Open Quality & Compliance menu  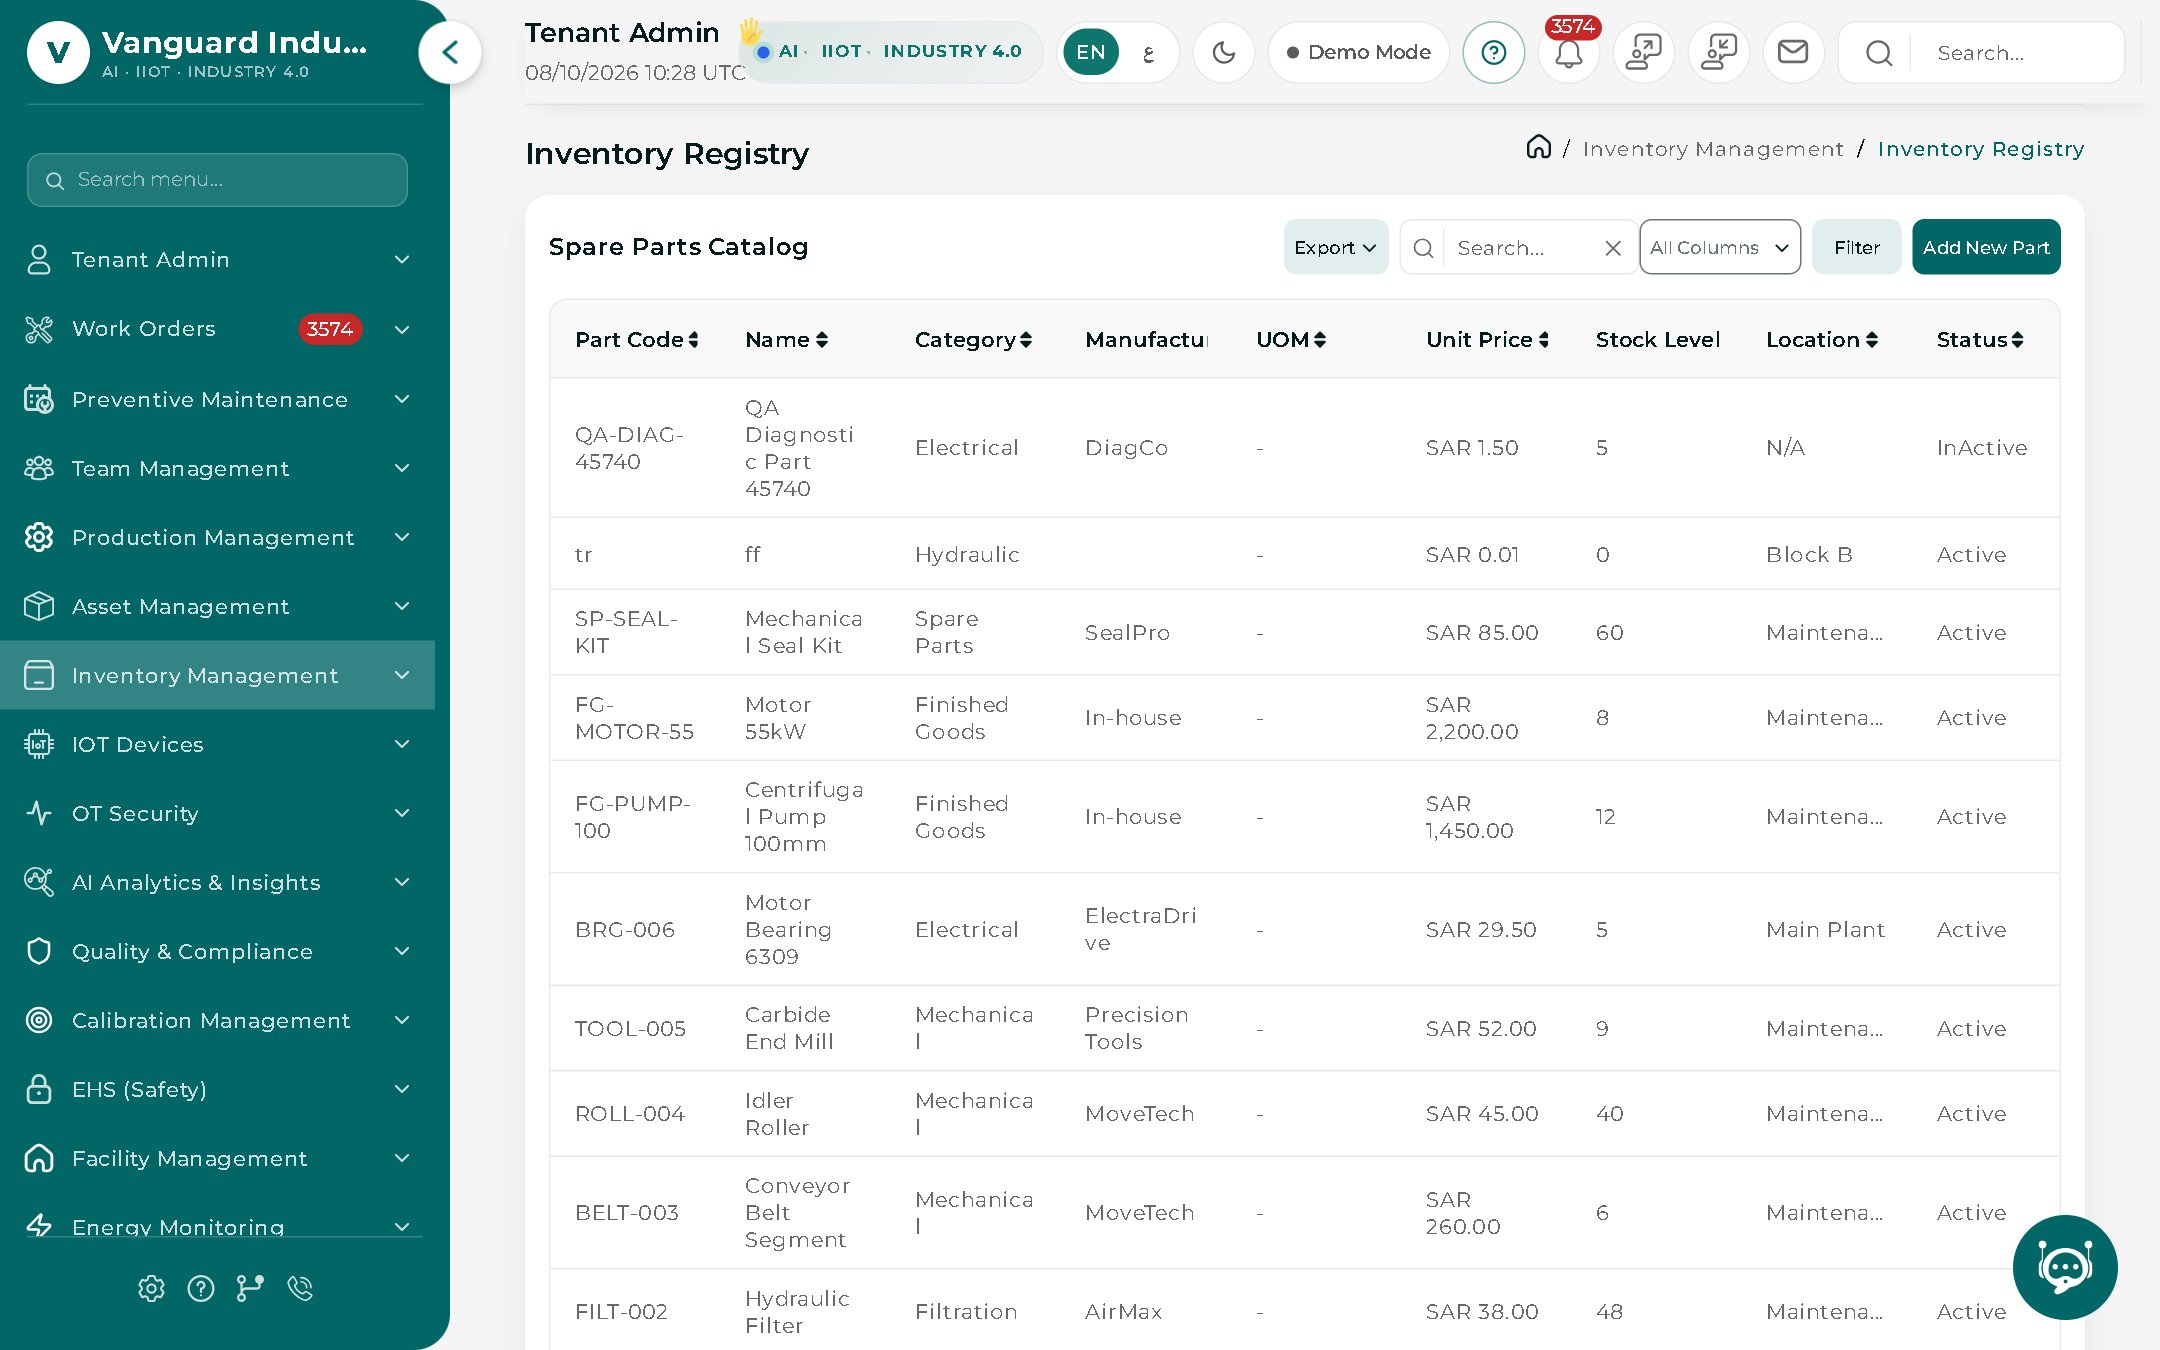tap(217, 951)
